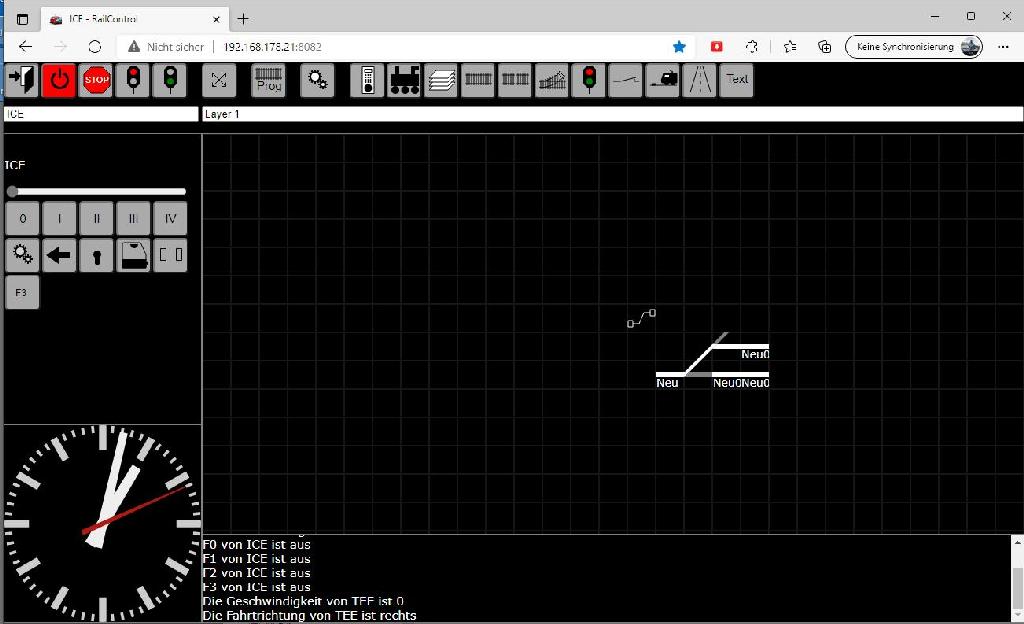The width and height of the screenshot is (1024, 624).
Task: Click the exit door icon
Action: (x=21, y=80)
